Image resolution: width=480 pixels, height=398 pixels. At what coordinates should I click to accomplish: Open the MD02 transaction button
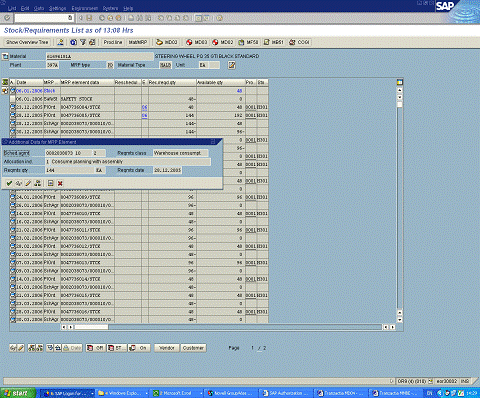click(167, 42)
